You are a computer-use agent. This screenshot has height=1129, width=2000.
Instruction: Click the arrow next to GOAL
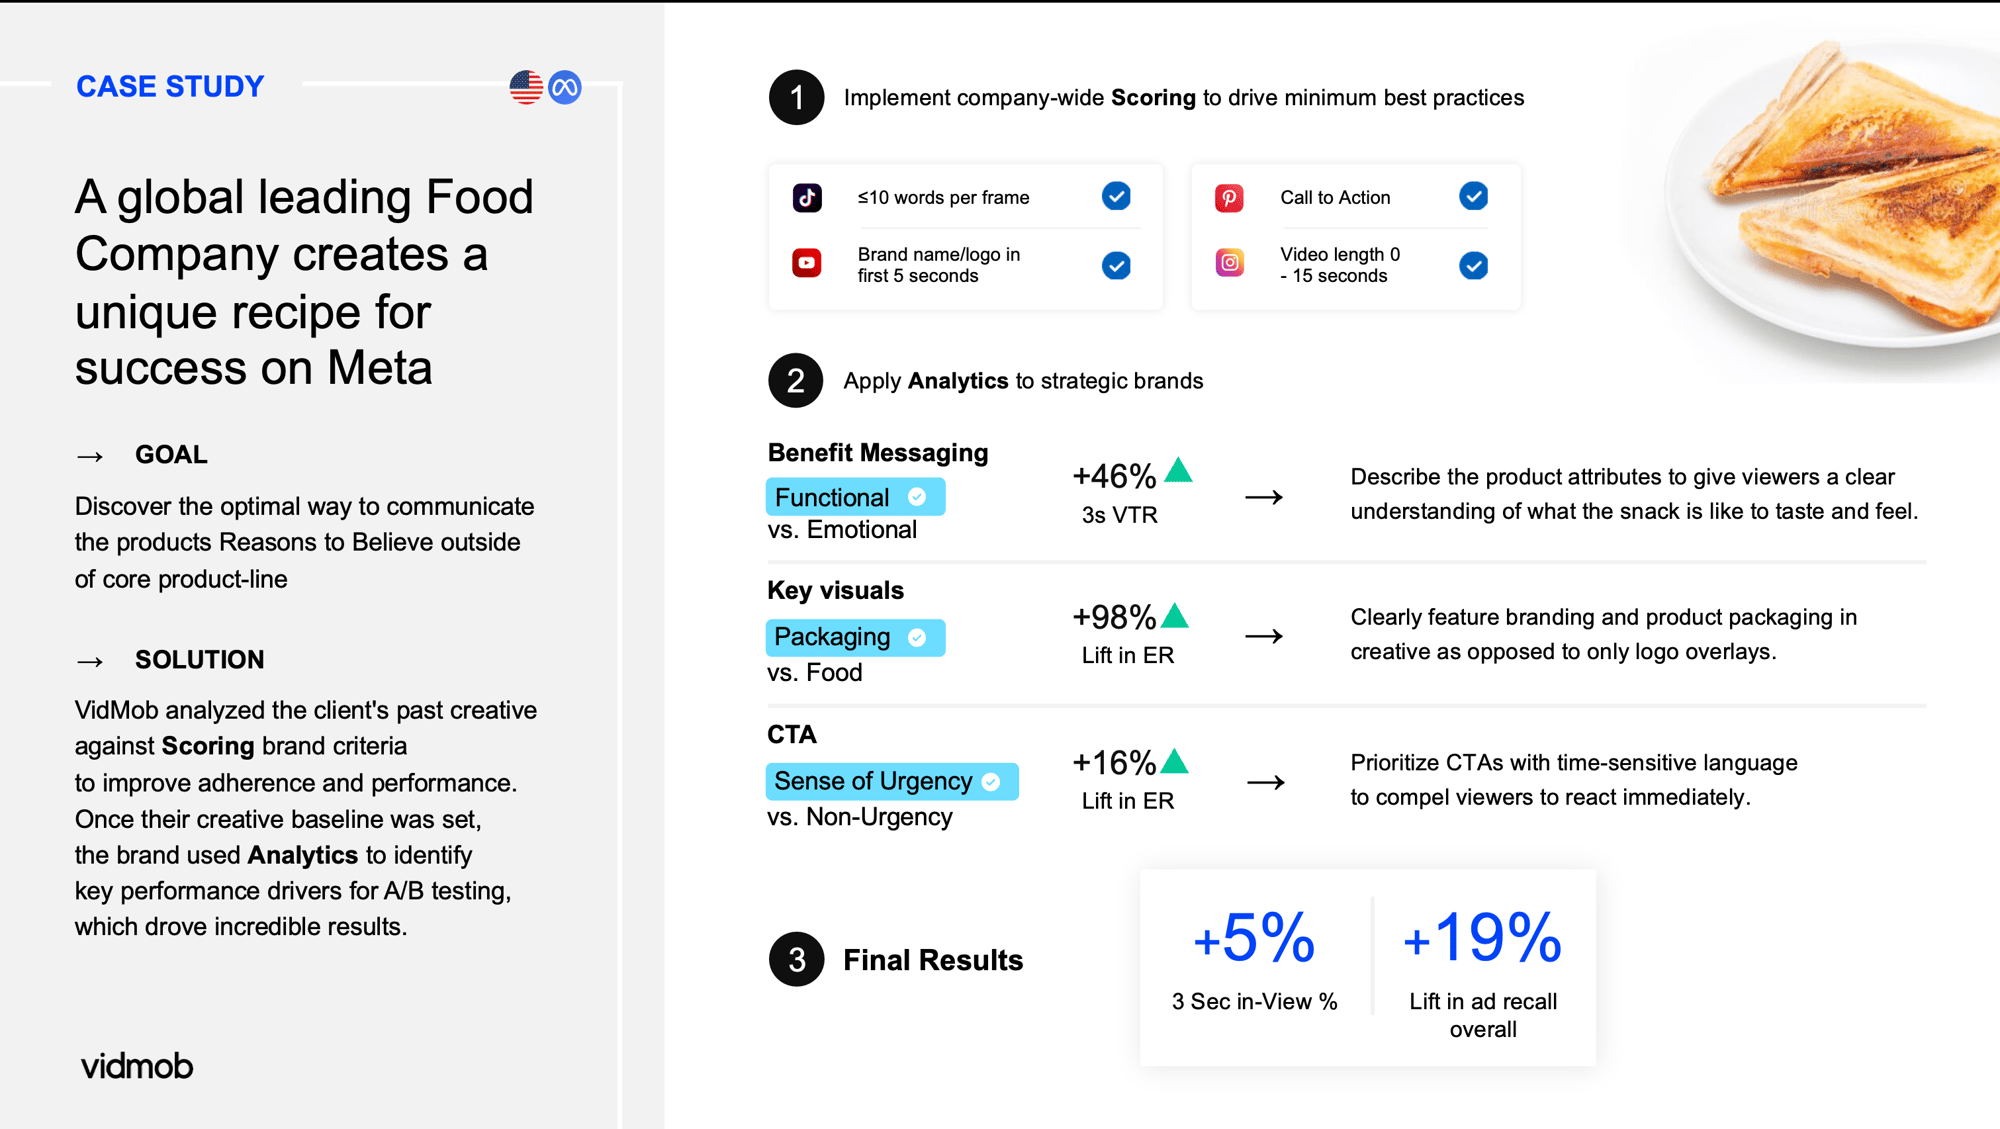[x=90, y=456]
